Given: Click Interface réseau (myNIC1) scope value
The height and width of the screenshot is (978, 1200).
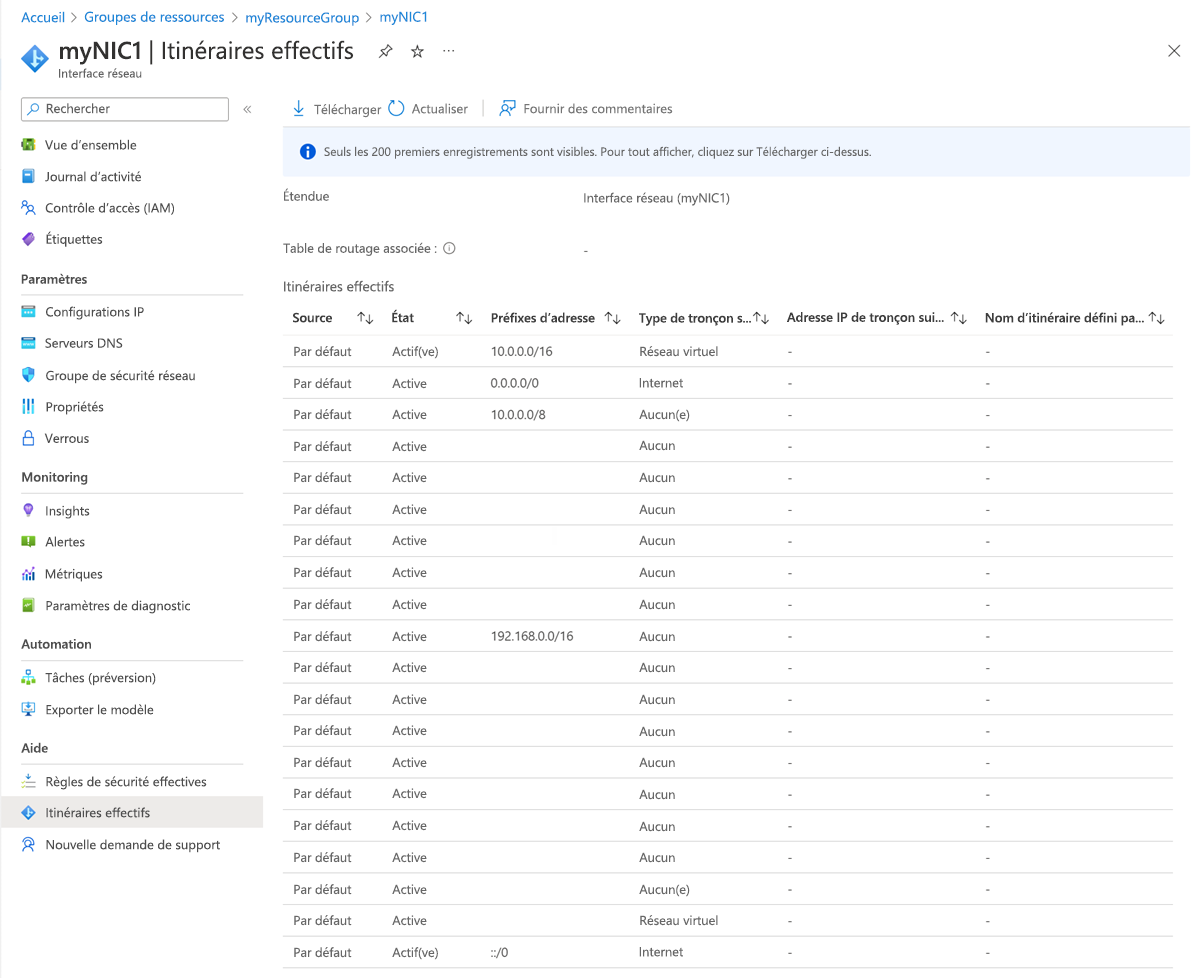Looking at the screenshot, I should tap(657, 198).
